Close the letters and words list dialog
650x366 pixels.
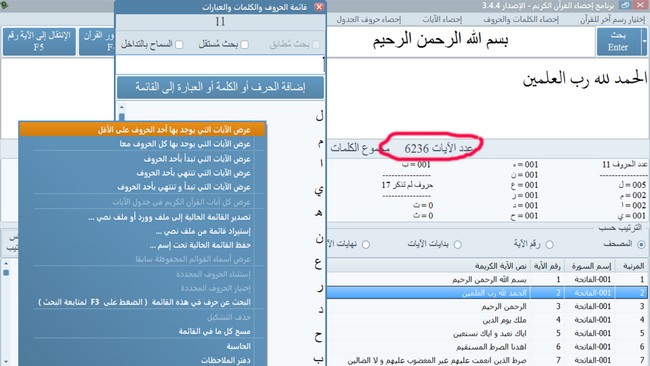tap(319, 7)
